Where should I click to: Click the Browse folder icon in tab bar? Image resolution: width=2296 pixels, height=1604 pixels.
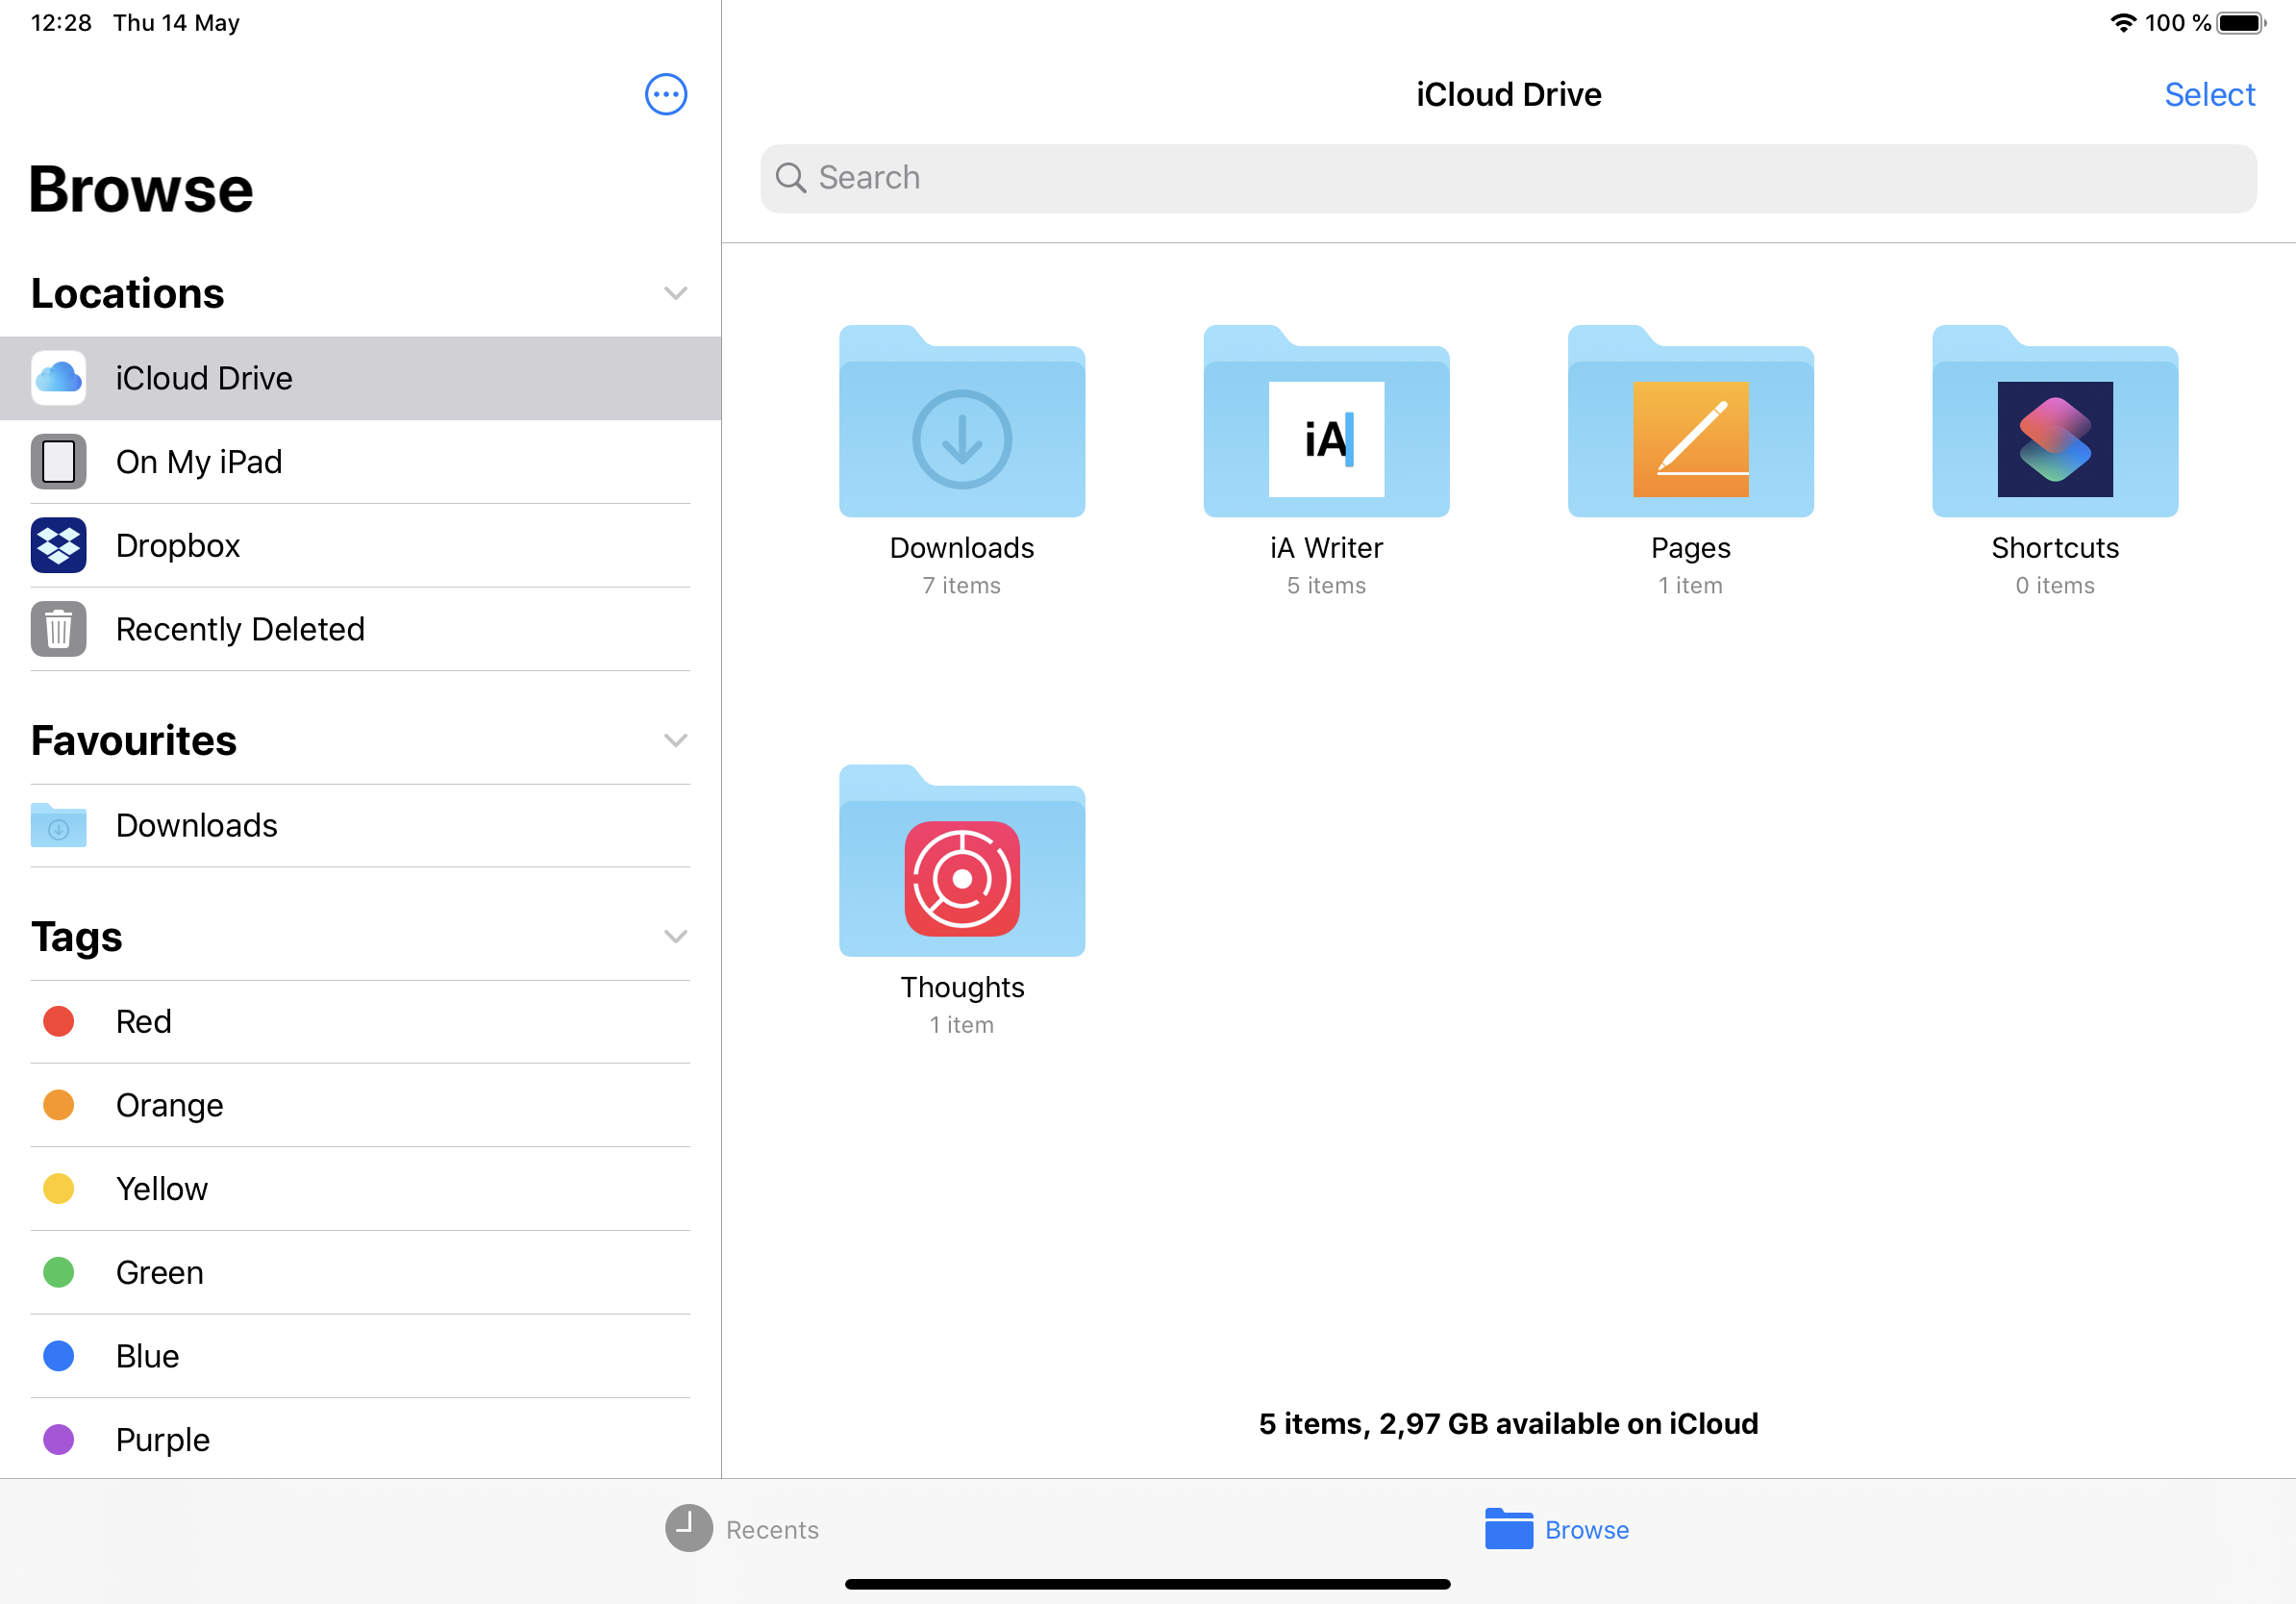point(1509,1529)
